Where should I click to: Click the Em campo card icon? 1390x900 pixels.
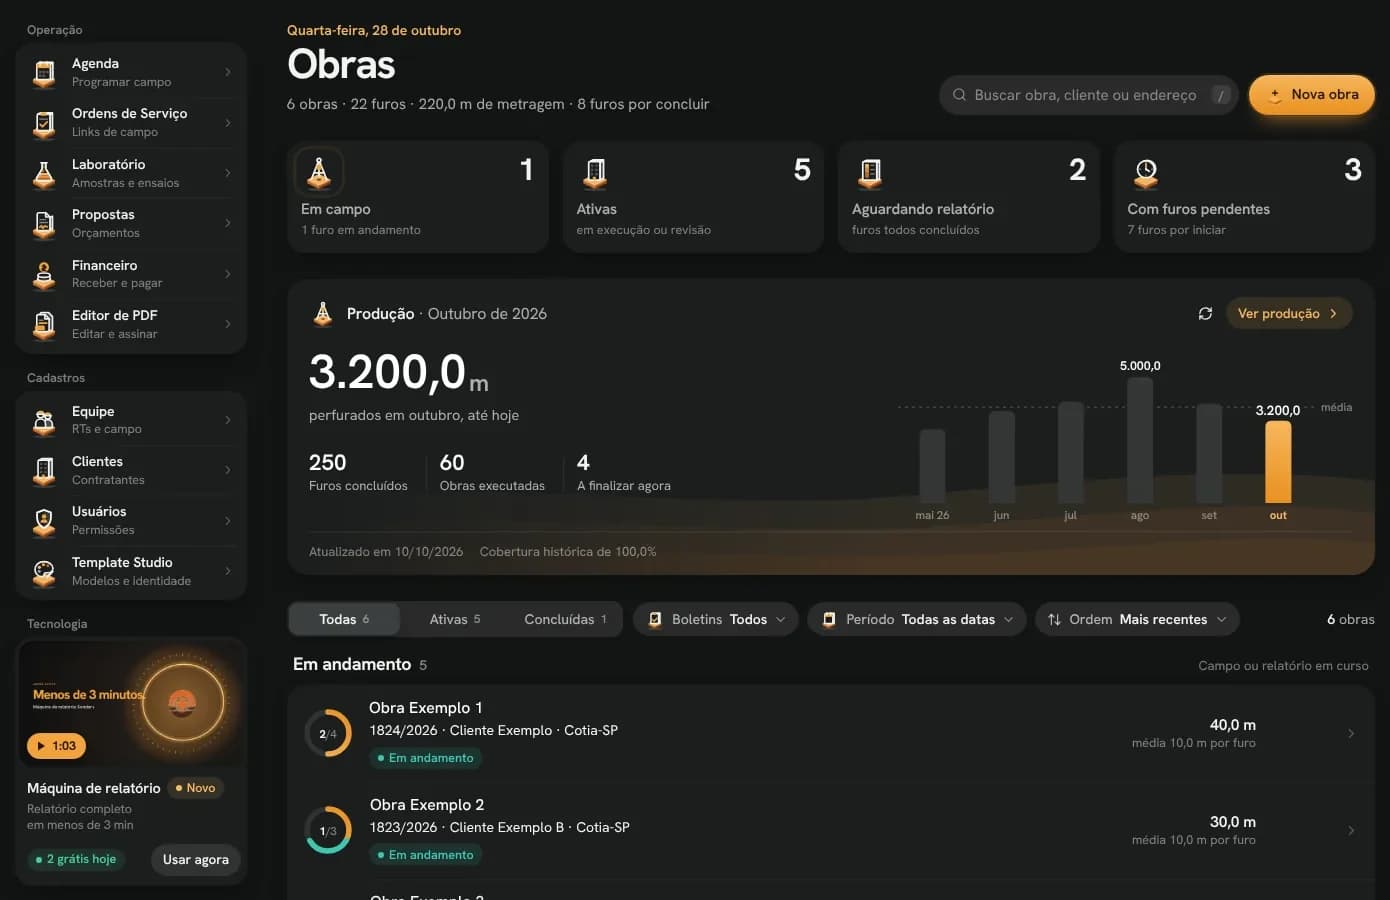pyautogui.click(x=319, y=172)
